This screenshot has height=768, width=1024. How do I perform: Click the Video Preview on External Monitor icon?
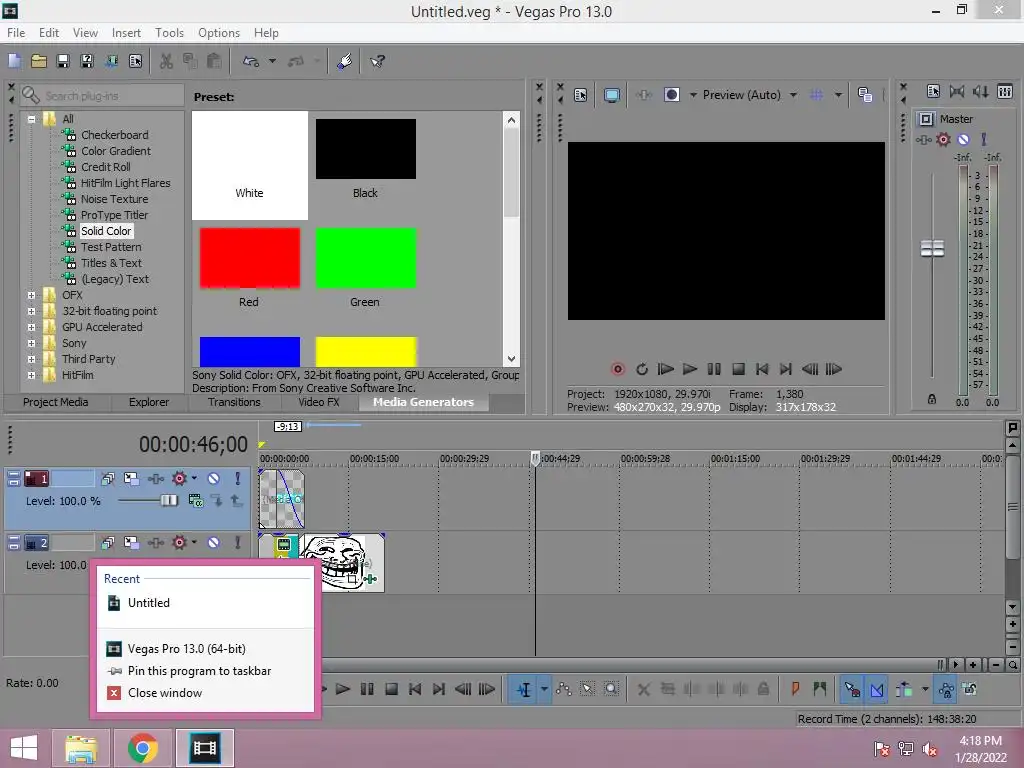[x=612, y=95]
